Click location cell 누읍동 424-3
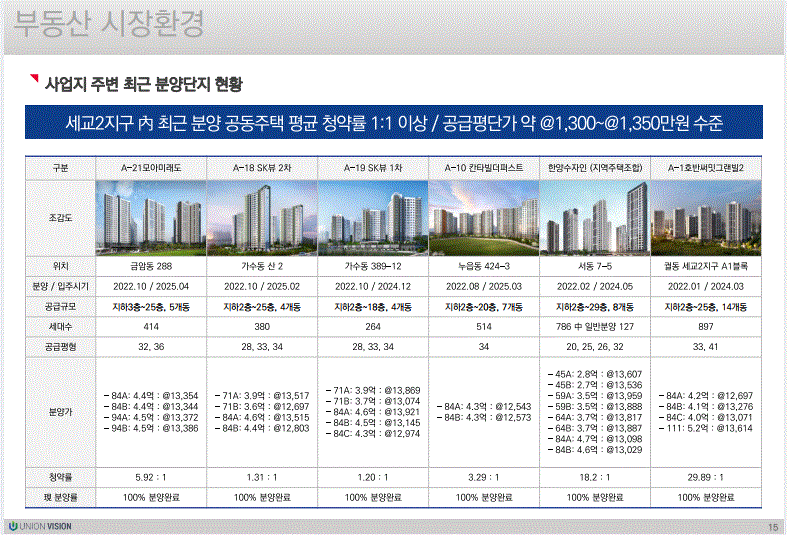This screenshot has height=535, width=787. click(484, 266)
